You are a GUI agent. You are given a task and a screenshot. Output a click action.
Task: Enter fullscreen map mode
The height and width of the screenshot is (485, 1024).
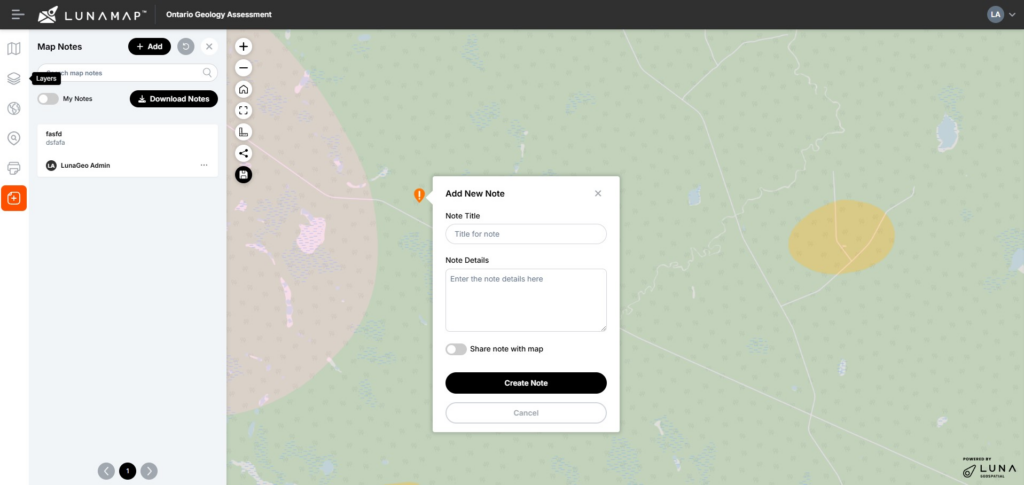[243, 110]
